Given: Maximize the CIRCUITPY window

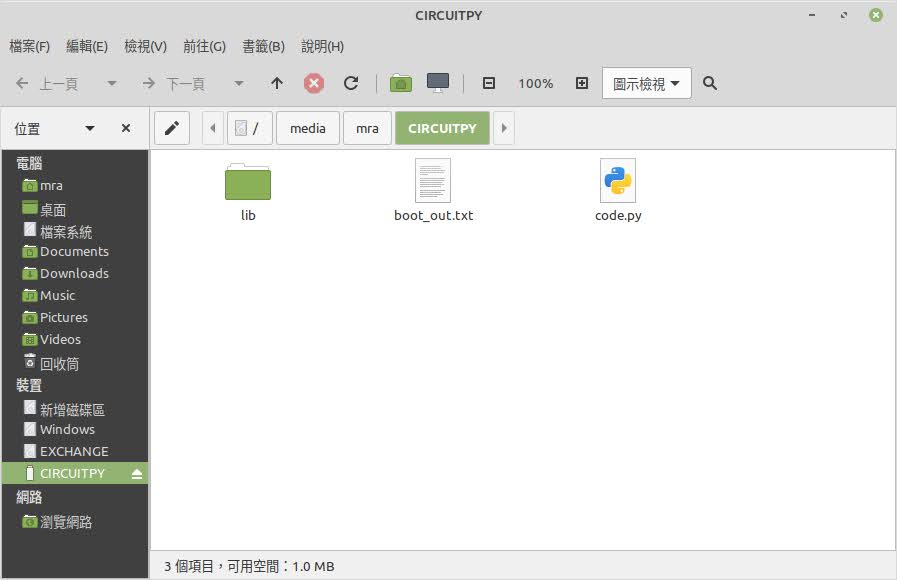Looking at the screenshot, I should pos(844,15).
